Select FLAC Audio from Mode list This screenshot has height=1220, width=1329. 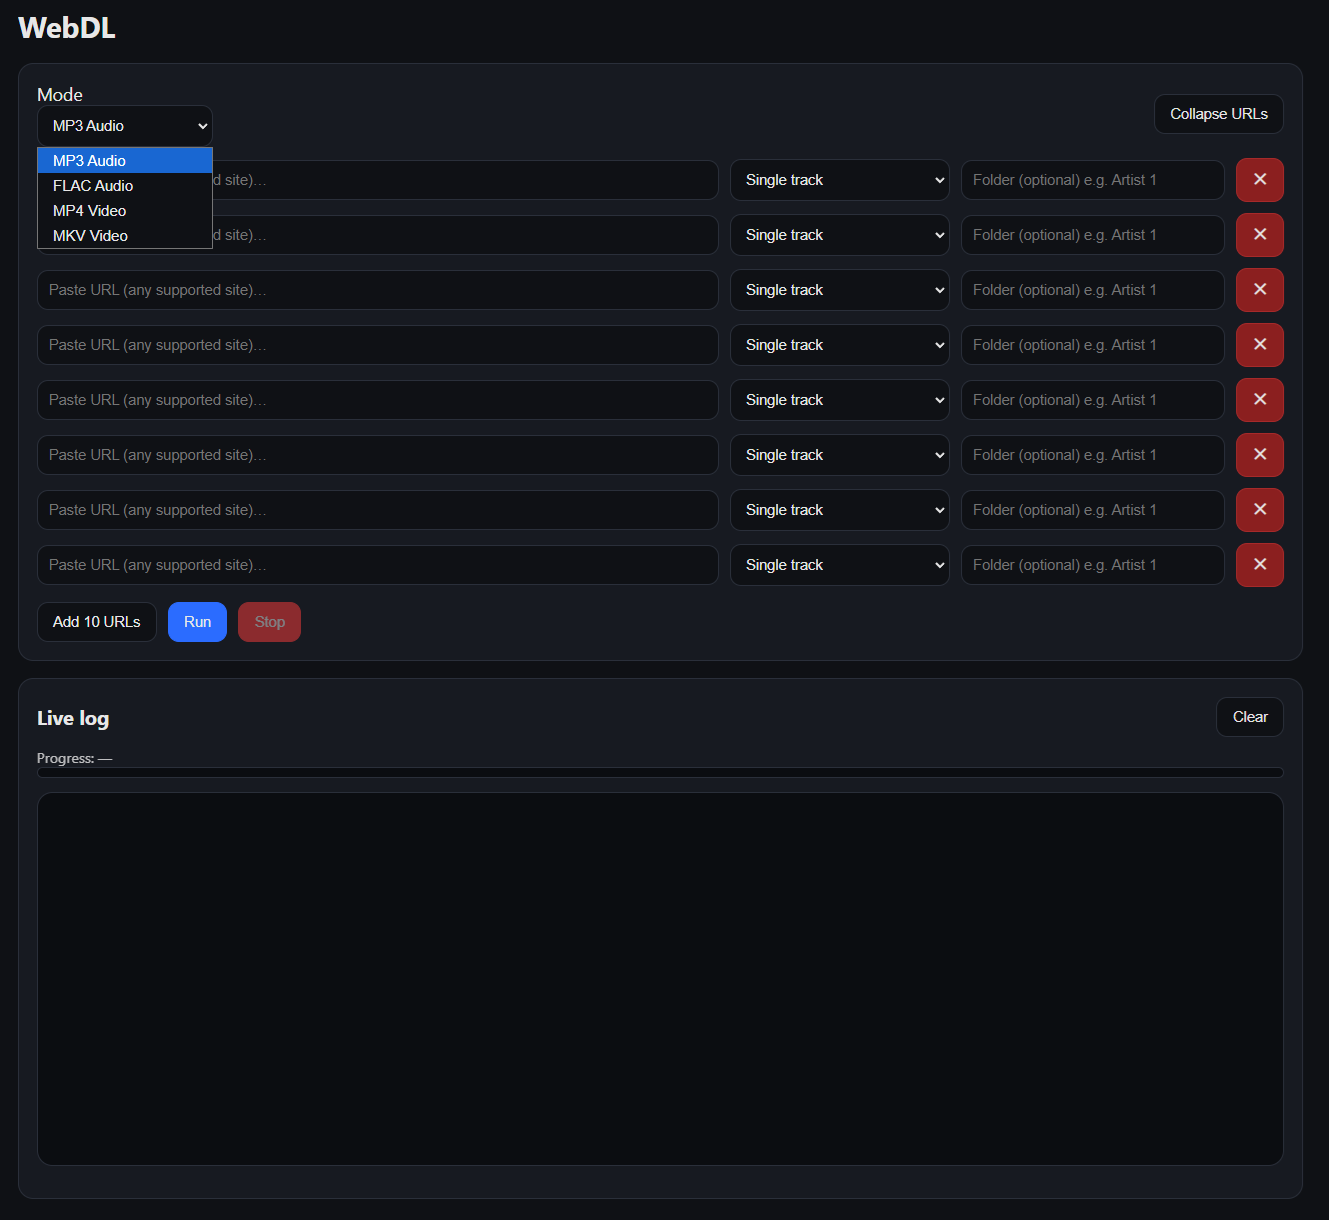point(93,186)
